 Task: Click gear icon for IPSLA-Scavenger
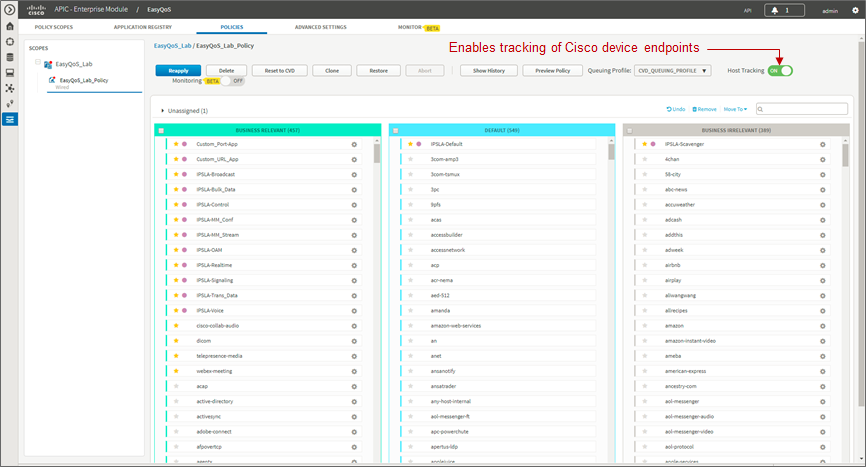pyautogui.click(x=823, y=144)
